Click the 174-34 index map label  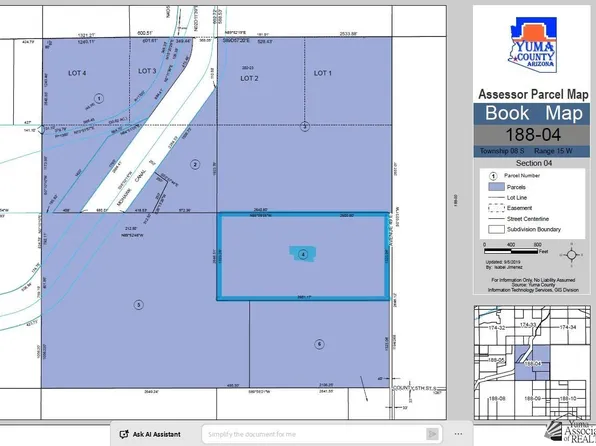tap(568, 327)
